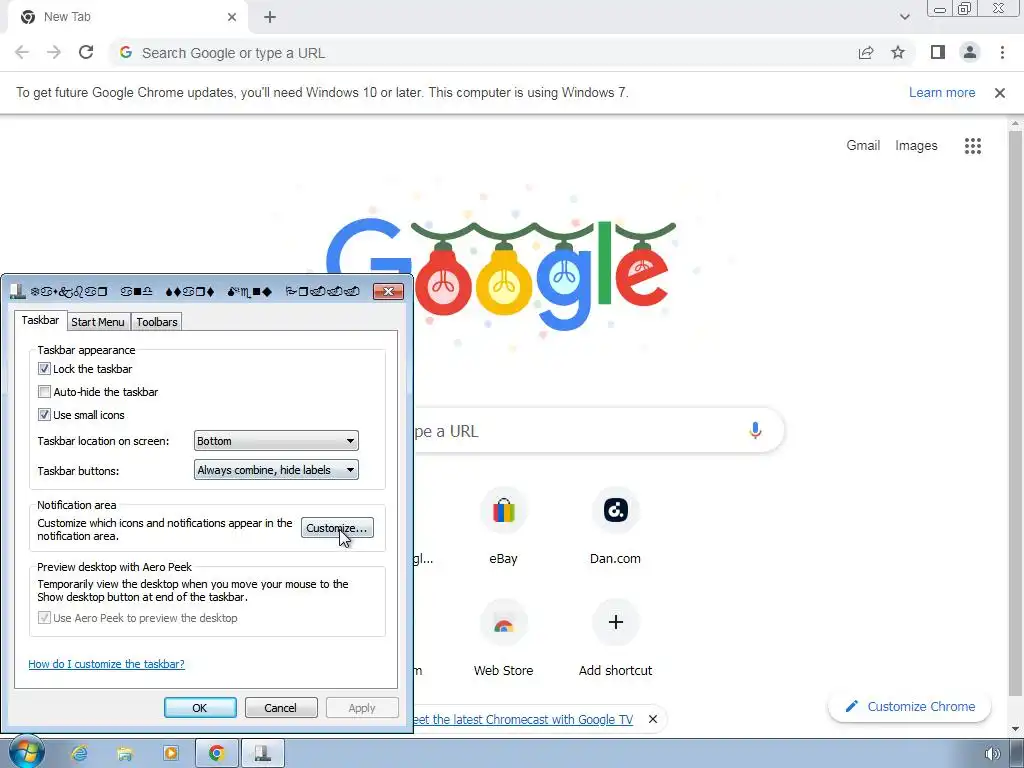
Task: Open Chrome tab search chevron
Action: tap(904, 17)
